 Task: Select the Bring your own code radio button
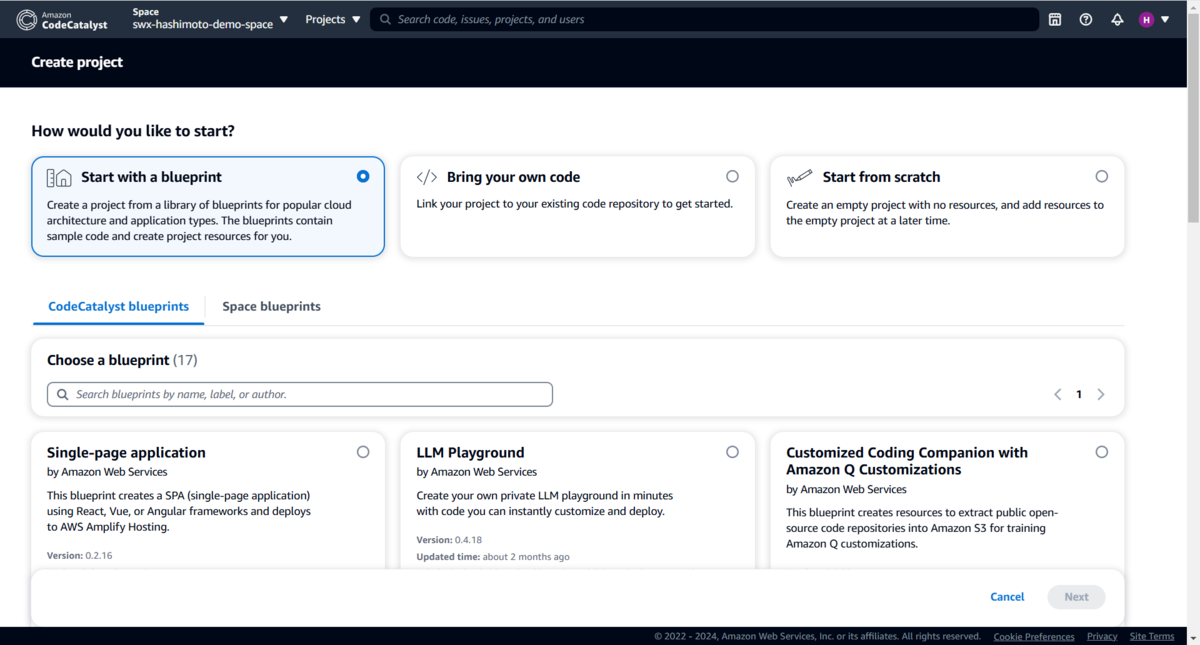coord(732,176)
